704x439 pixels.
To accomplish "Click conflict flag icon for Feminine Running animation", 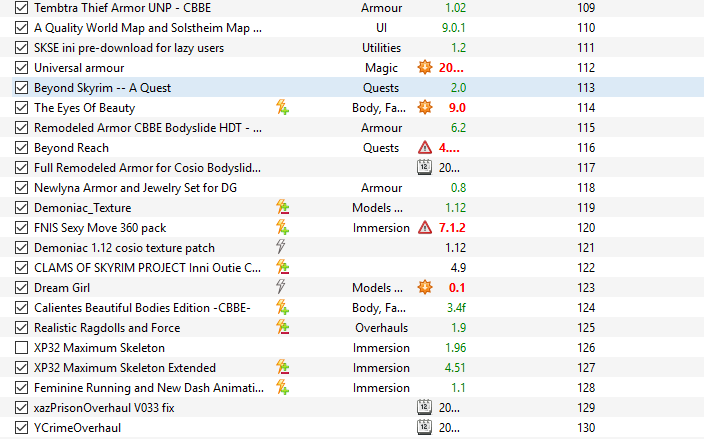I will 282,387.
